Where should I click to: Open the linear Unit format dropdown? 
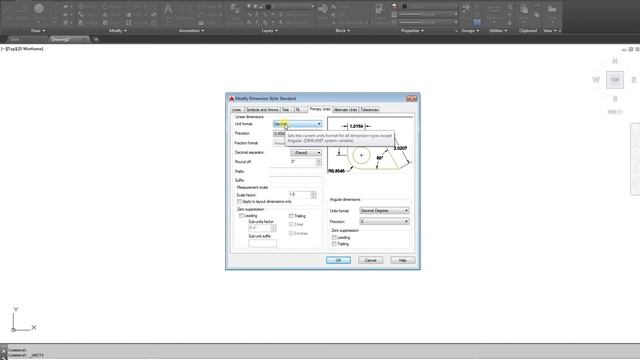click(x=297, y=124)
